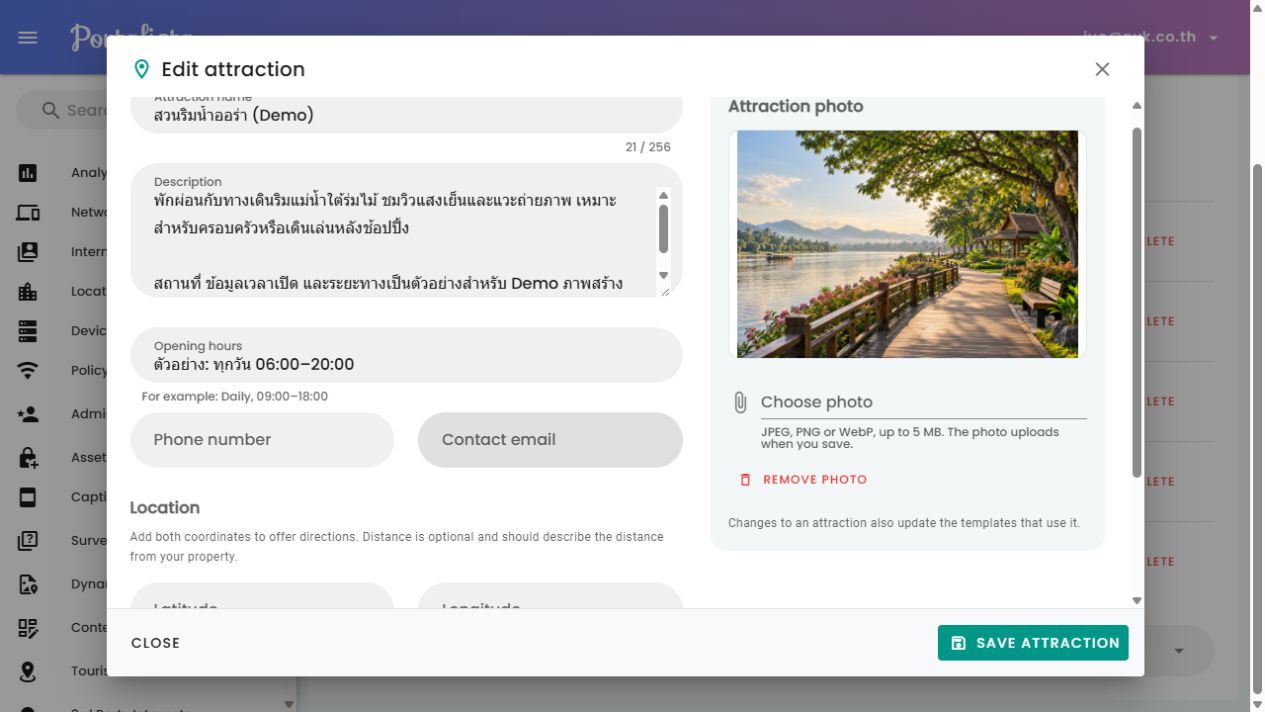Click the CLOSE button in dialog footer

click(156, 643)
